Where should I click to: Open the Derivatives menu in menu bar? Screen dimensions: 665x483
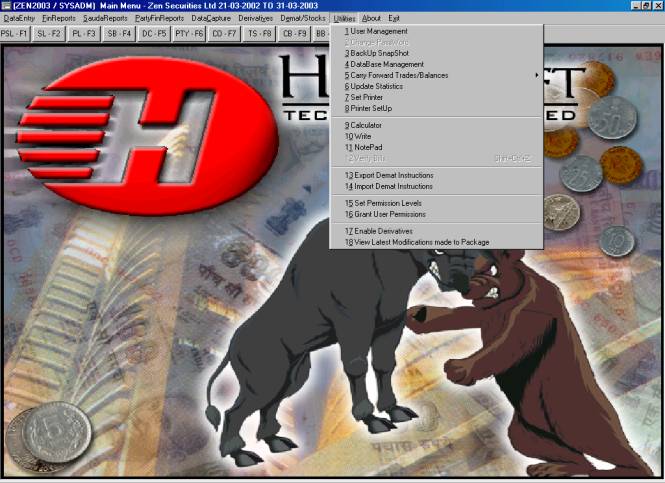[256, 18]
